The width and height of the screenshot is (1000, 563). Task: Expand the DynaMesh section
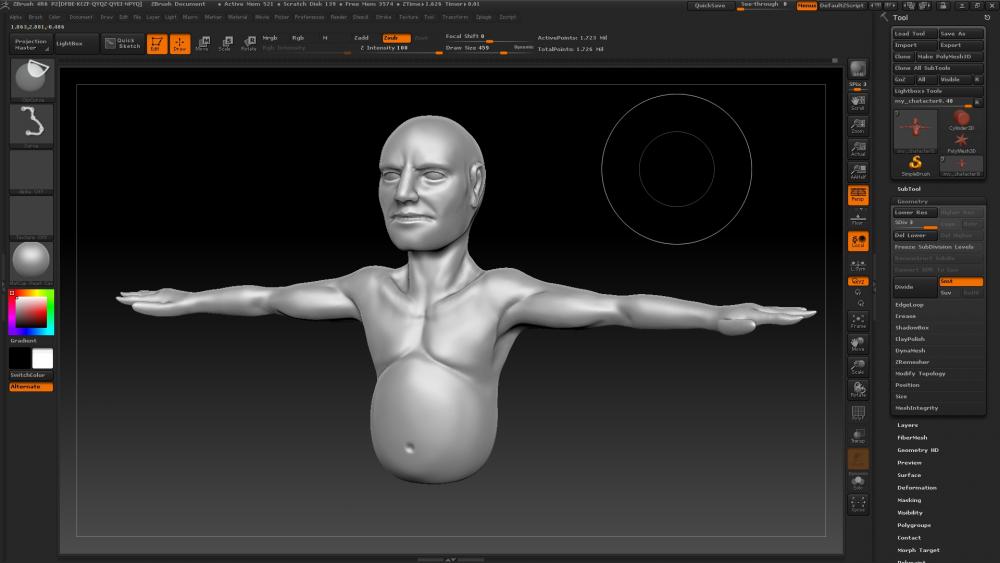coord(911,351)
